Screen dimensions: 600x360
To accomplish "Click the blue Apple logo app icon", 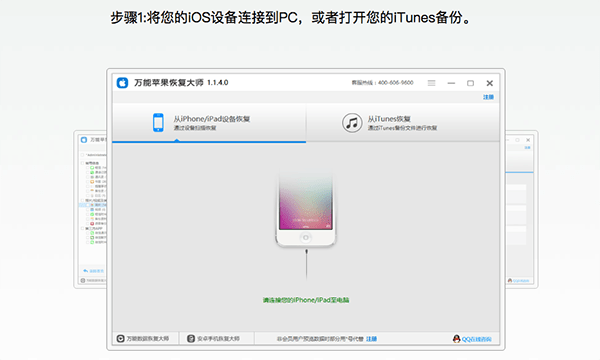I will click(x=122, y=83).
